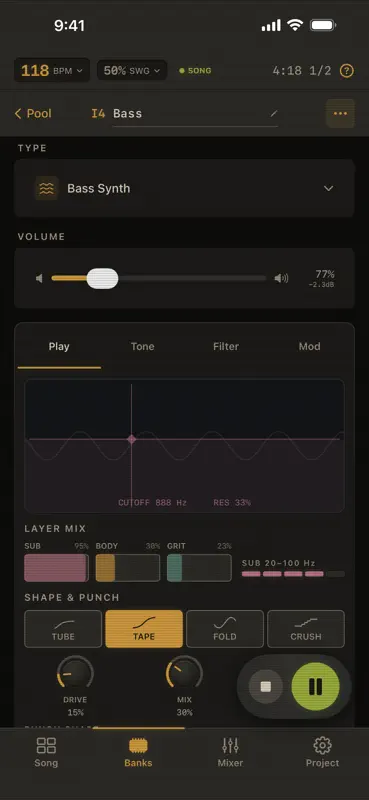
Task: Tap the I4 instrument slot label
Action: (98, 113)
